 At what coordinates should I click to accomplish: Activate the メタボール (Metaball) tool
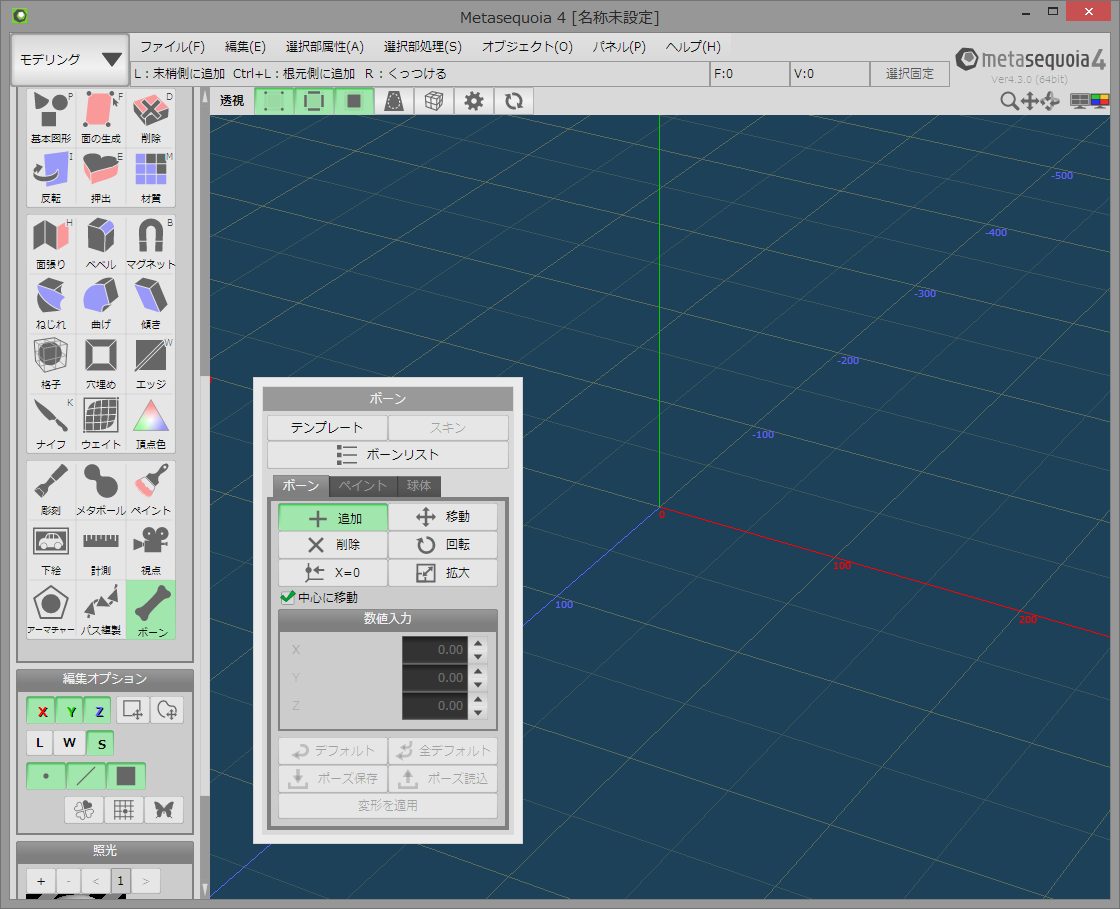pyautogui.click(x=100, y=490)
